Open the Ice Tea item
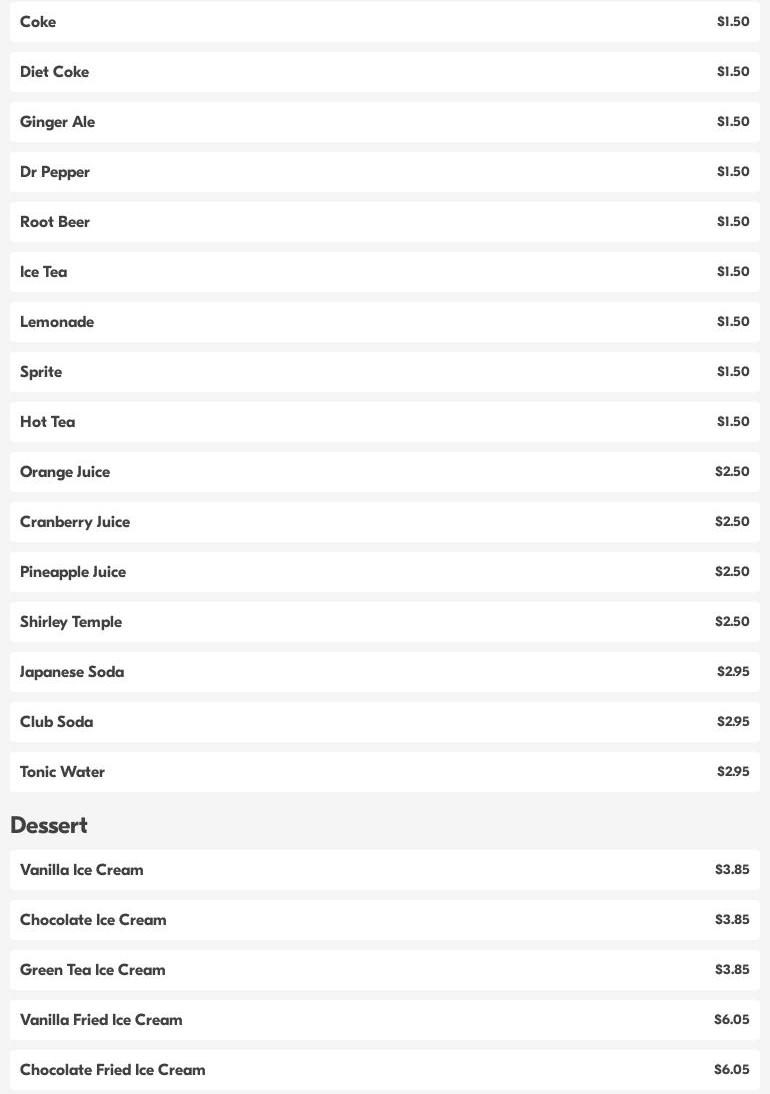This screenshot has height=1094, width=770. point(44,272)
